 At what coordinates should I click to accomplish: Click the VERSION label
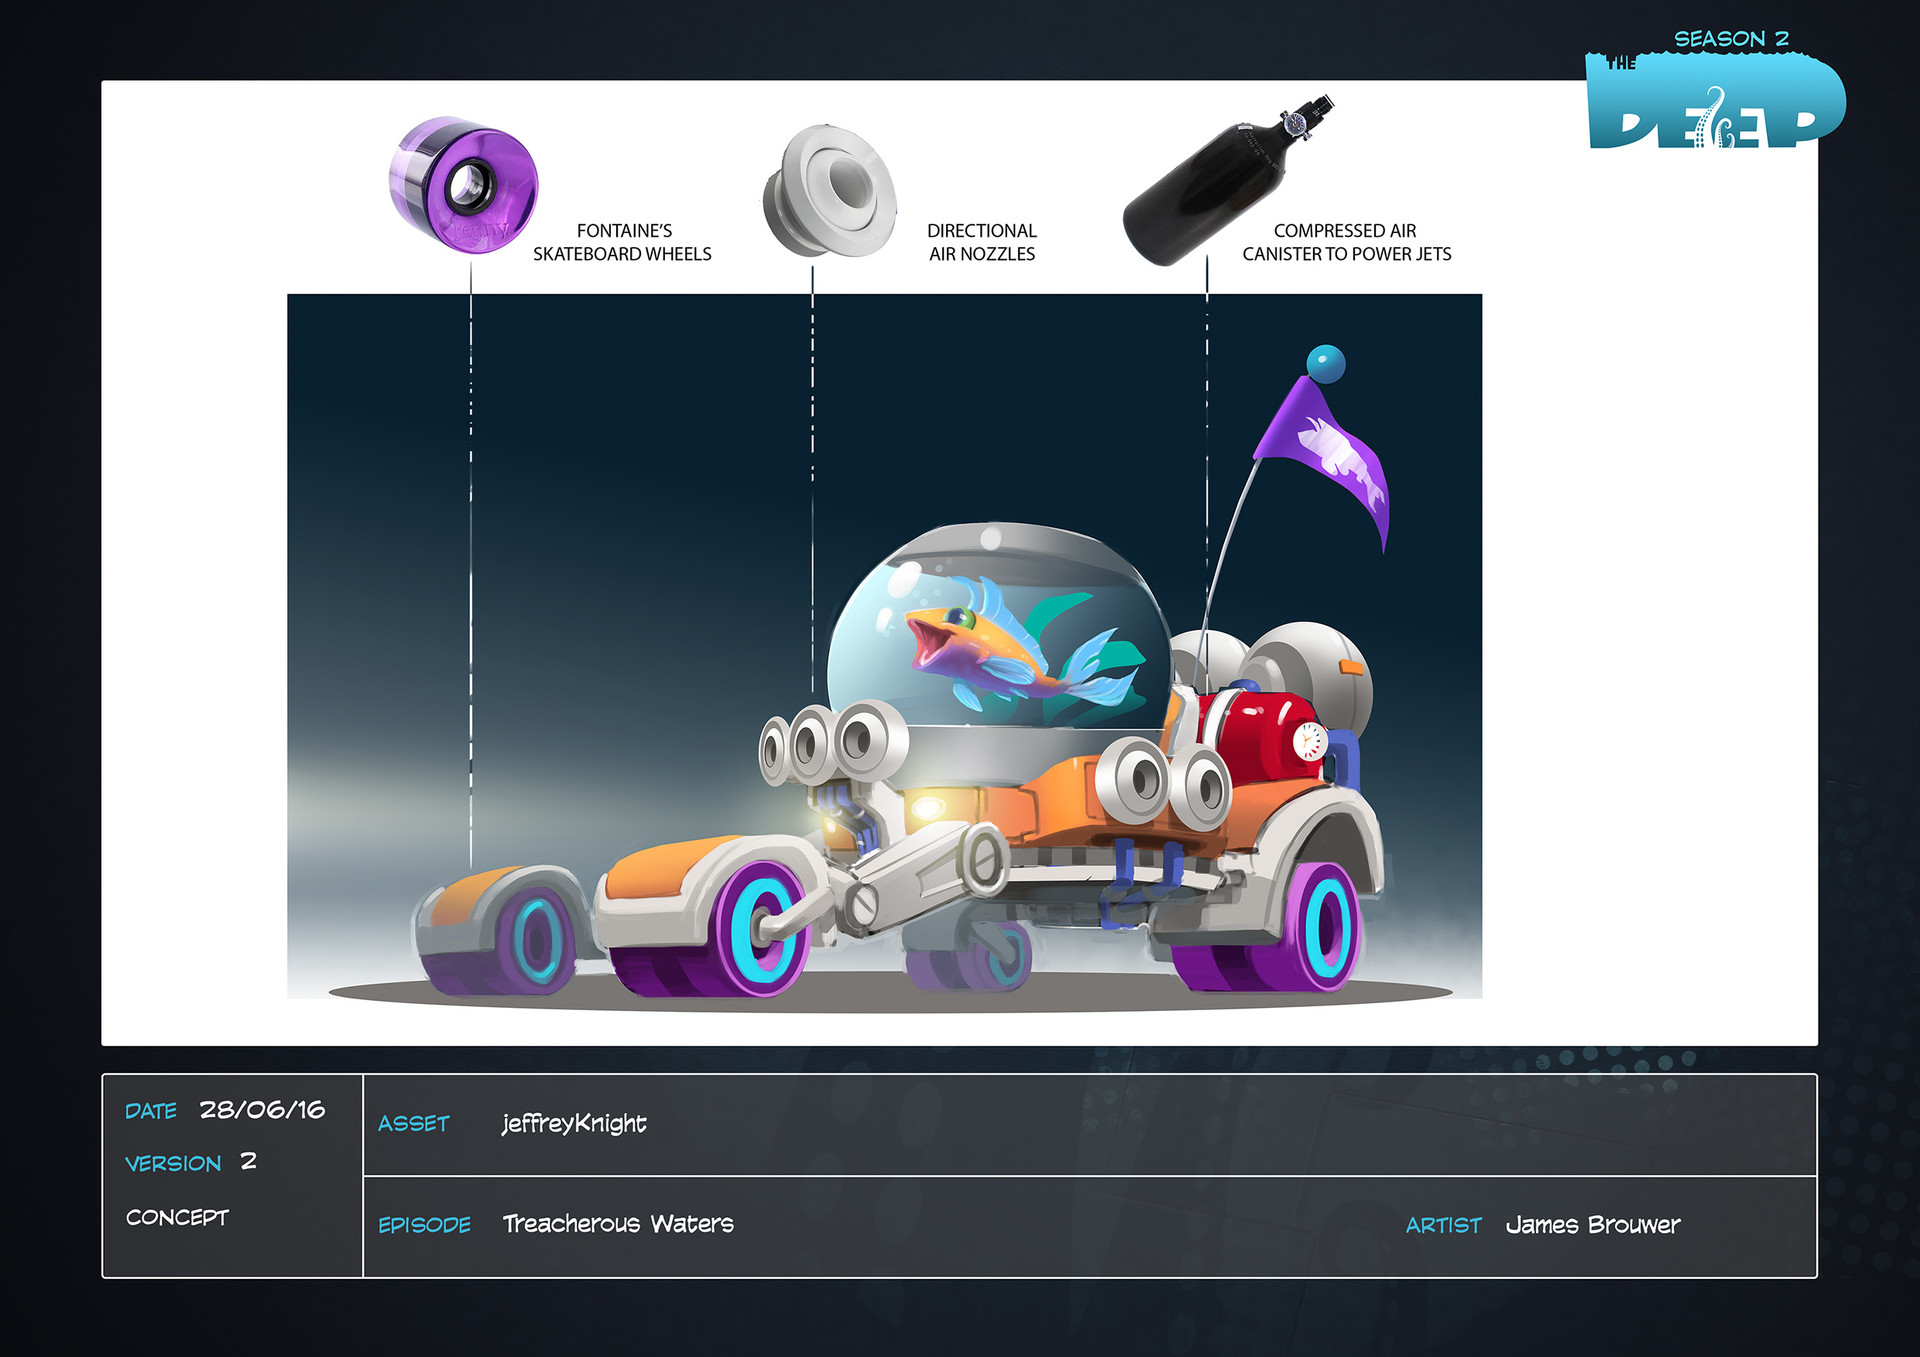click(x=173, y=1163)
